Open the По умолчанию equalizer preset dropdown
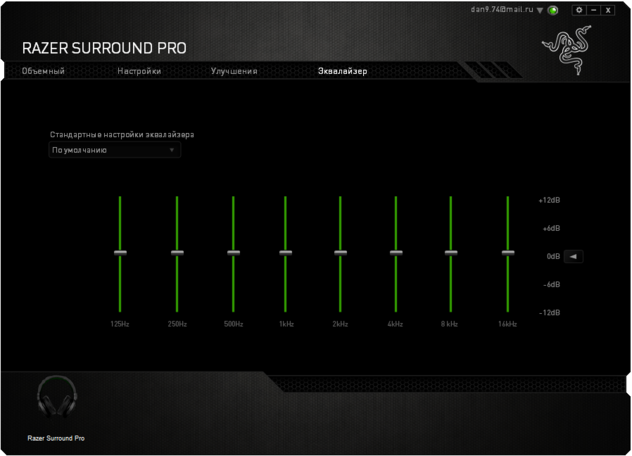 tap(114, 150)
